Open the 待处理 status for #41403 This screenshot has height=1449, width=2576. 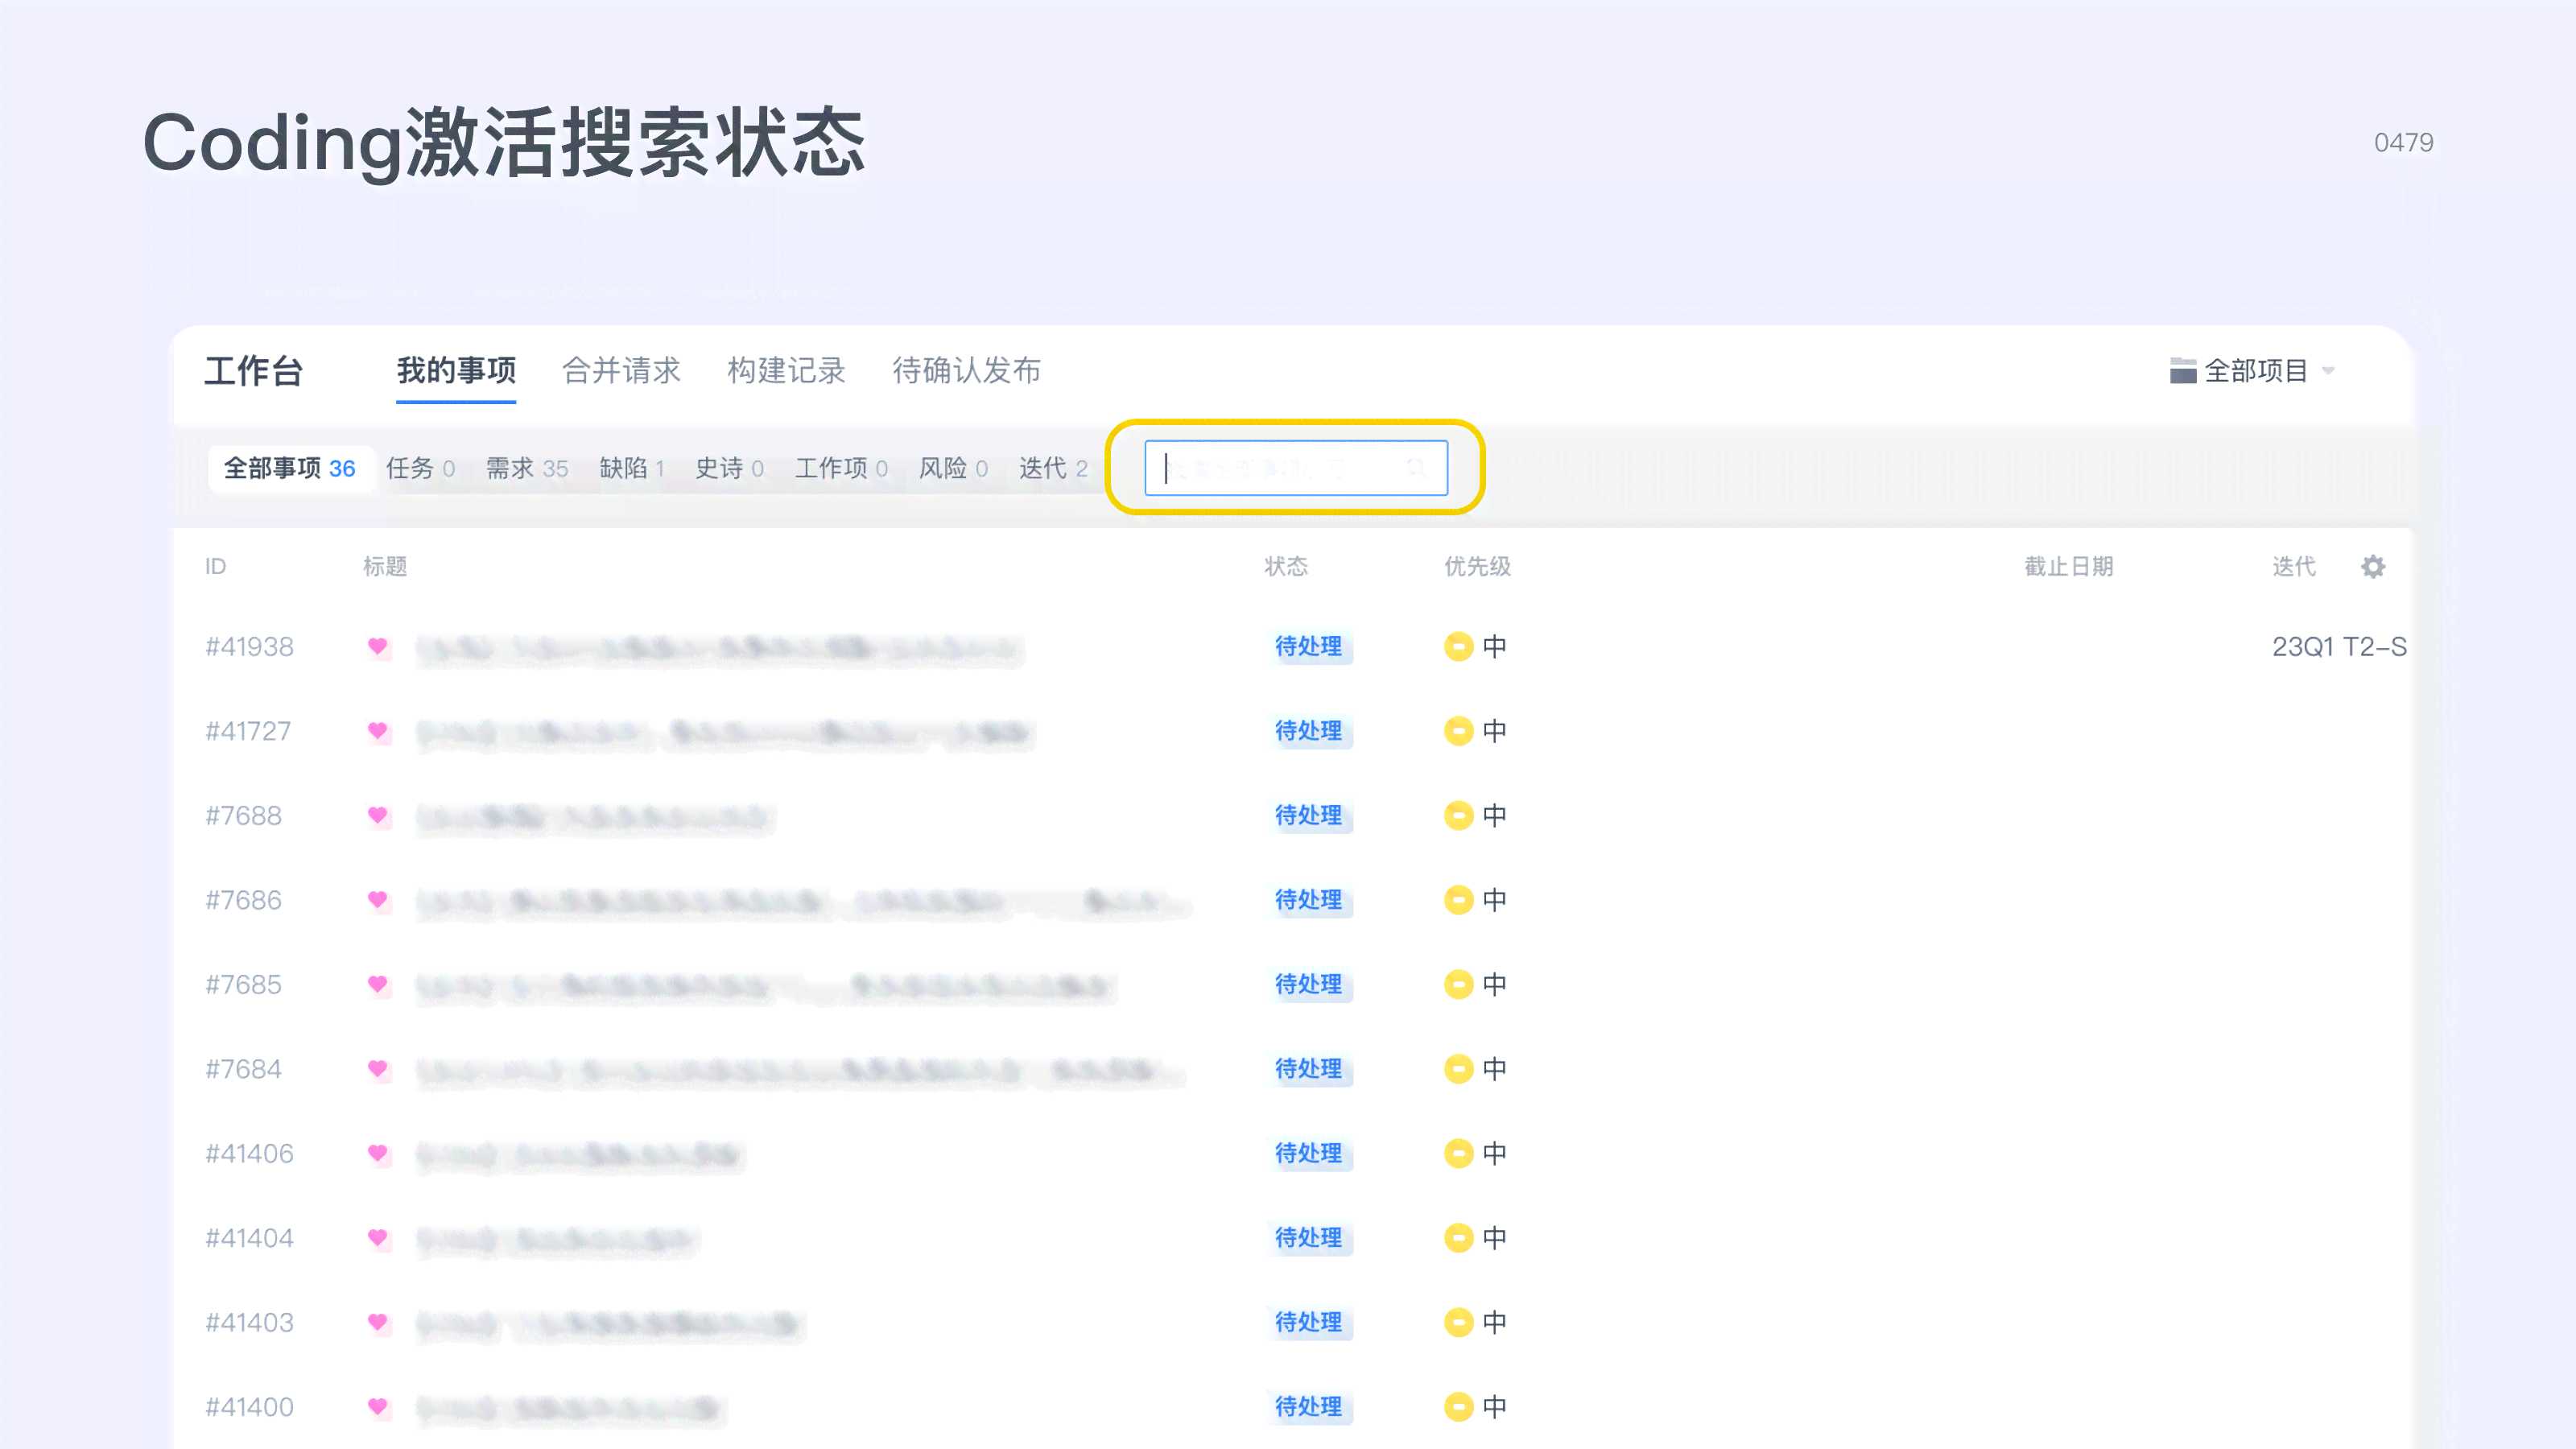coord(1308,1323)
